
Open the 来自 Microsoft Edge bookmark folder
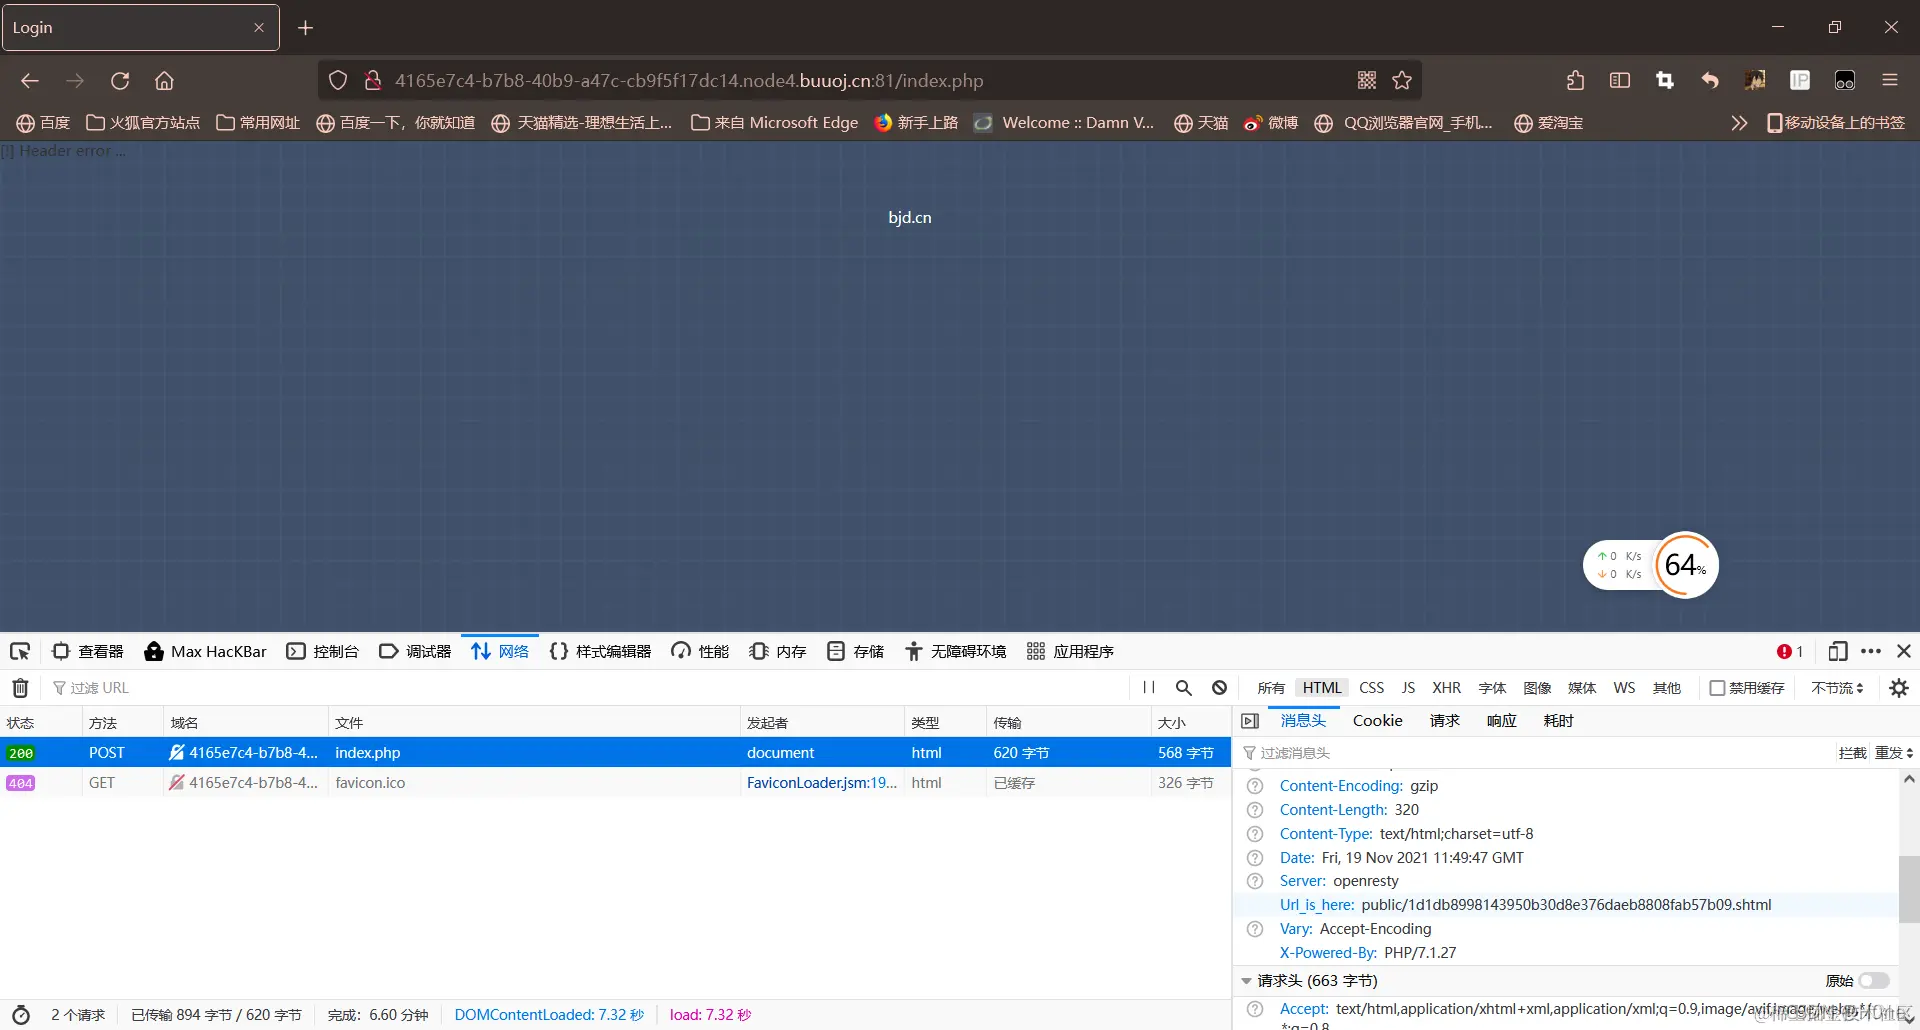point(775,123)
